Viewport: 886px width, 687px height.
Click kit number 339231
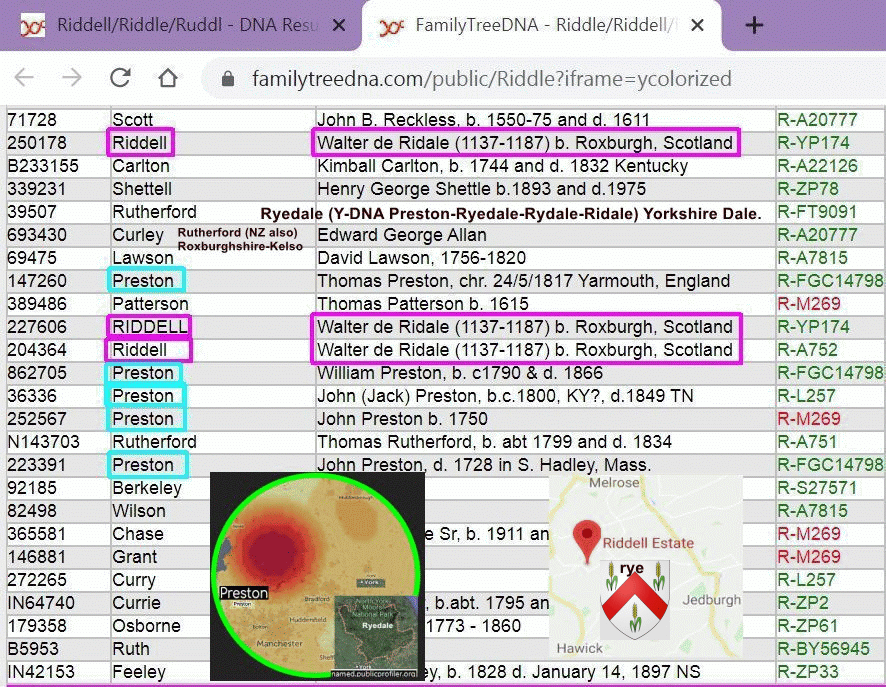tap(37, 189)
